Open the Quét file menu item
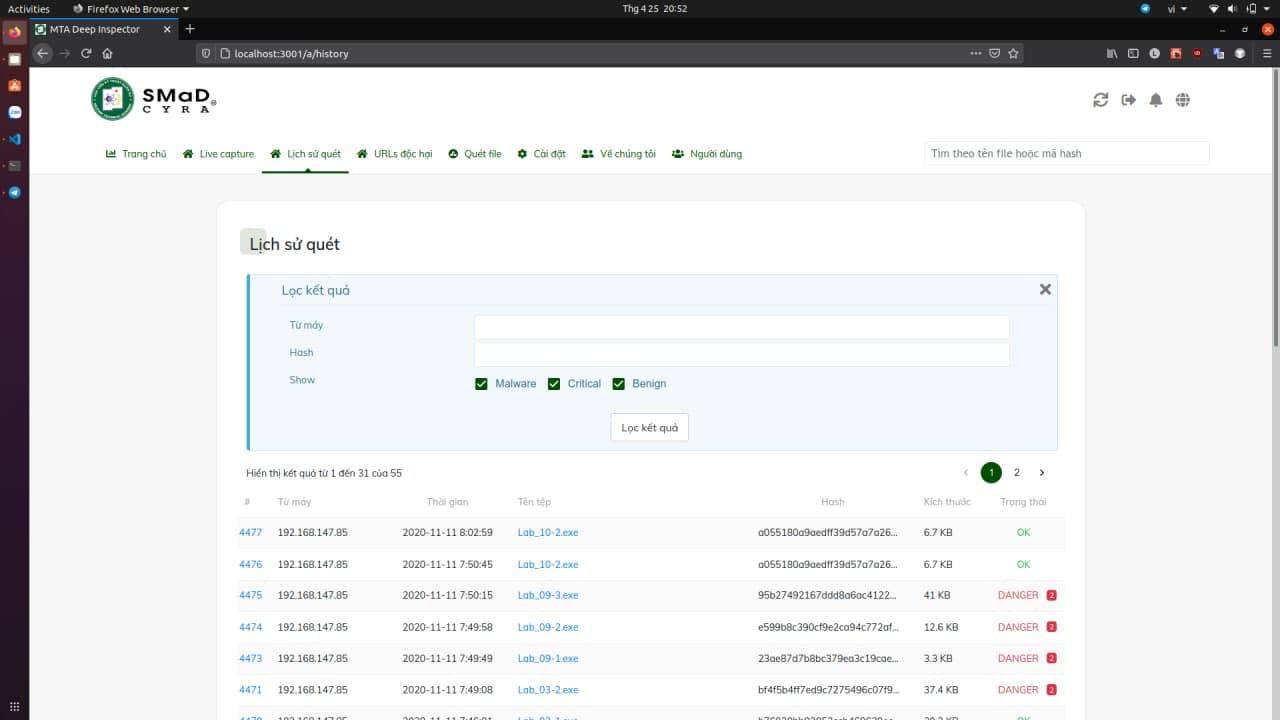Screen dimensions: 1280x720 474,154
